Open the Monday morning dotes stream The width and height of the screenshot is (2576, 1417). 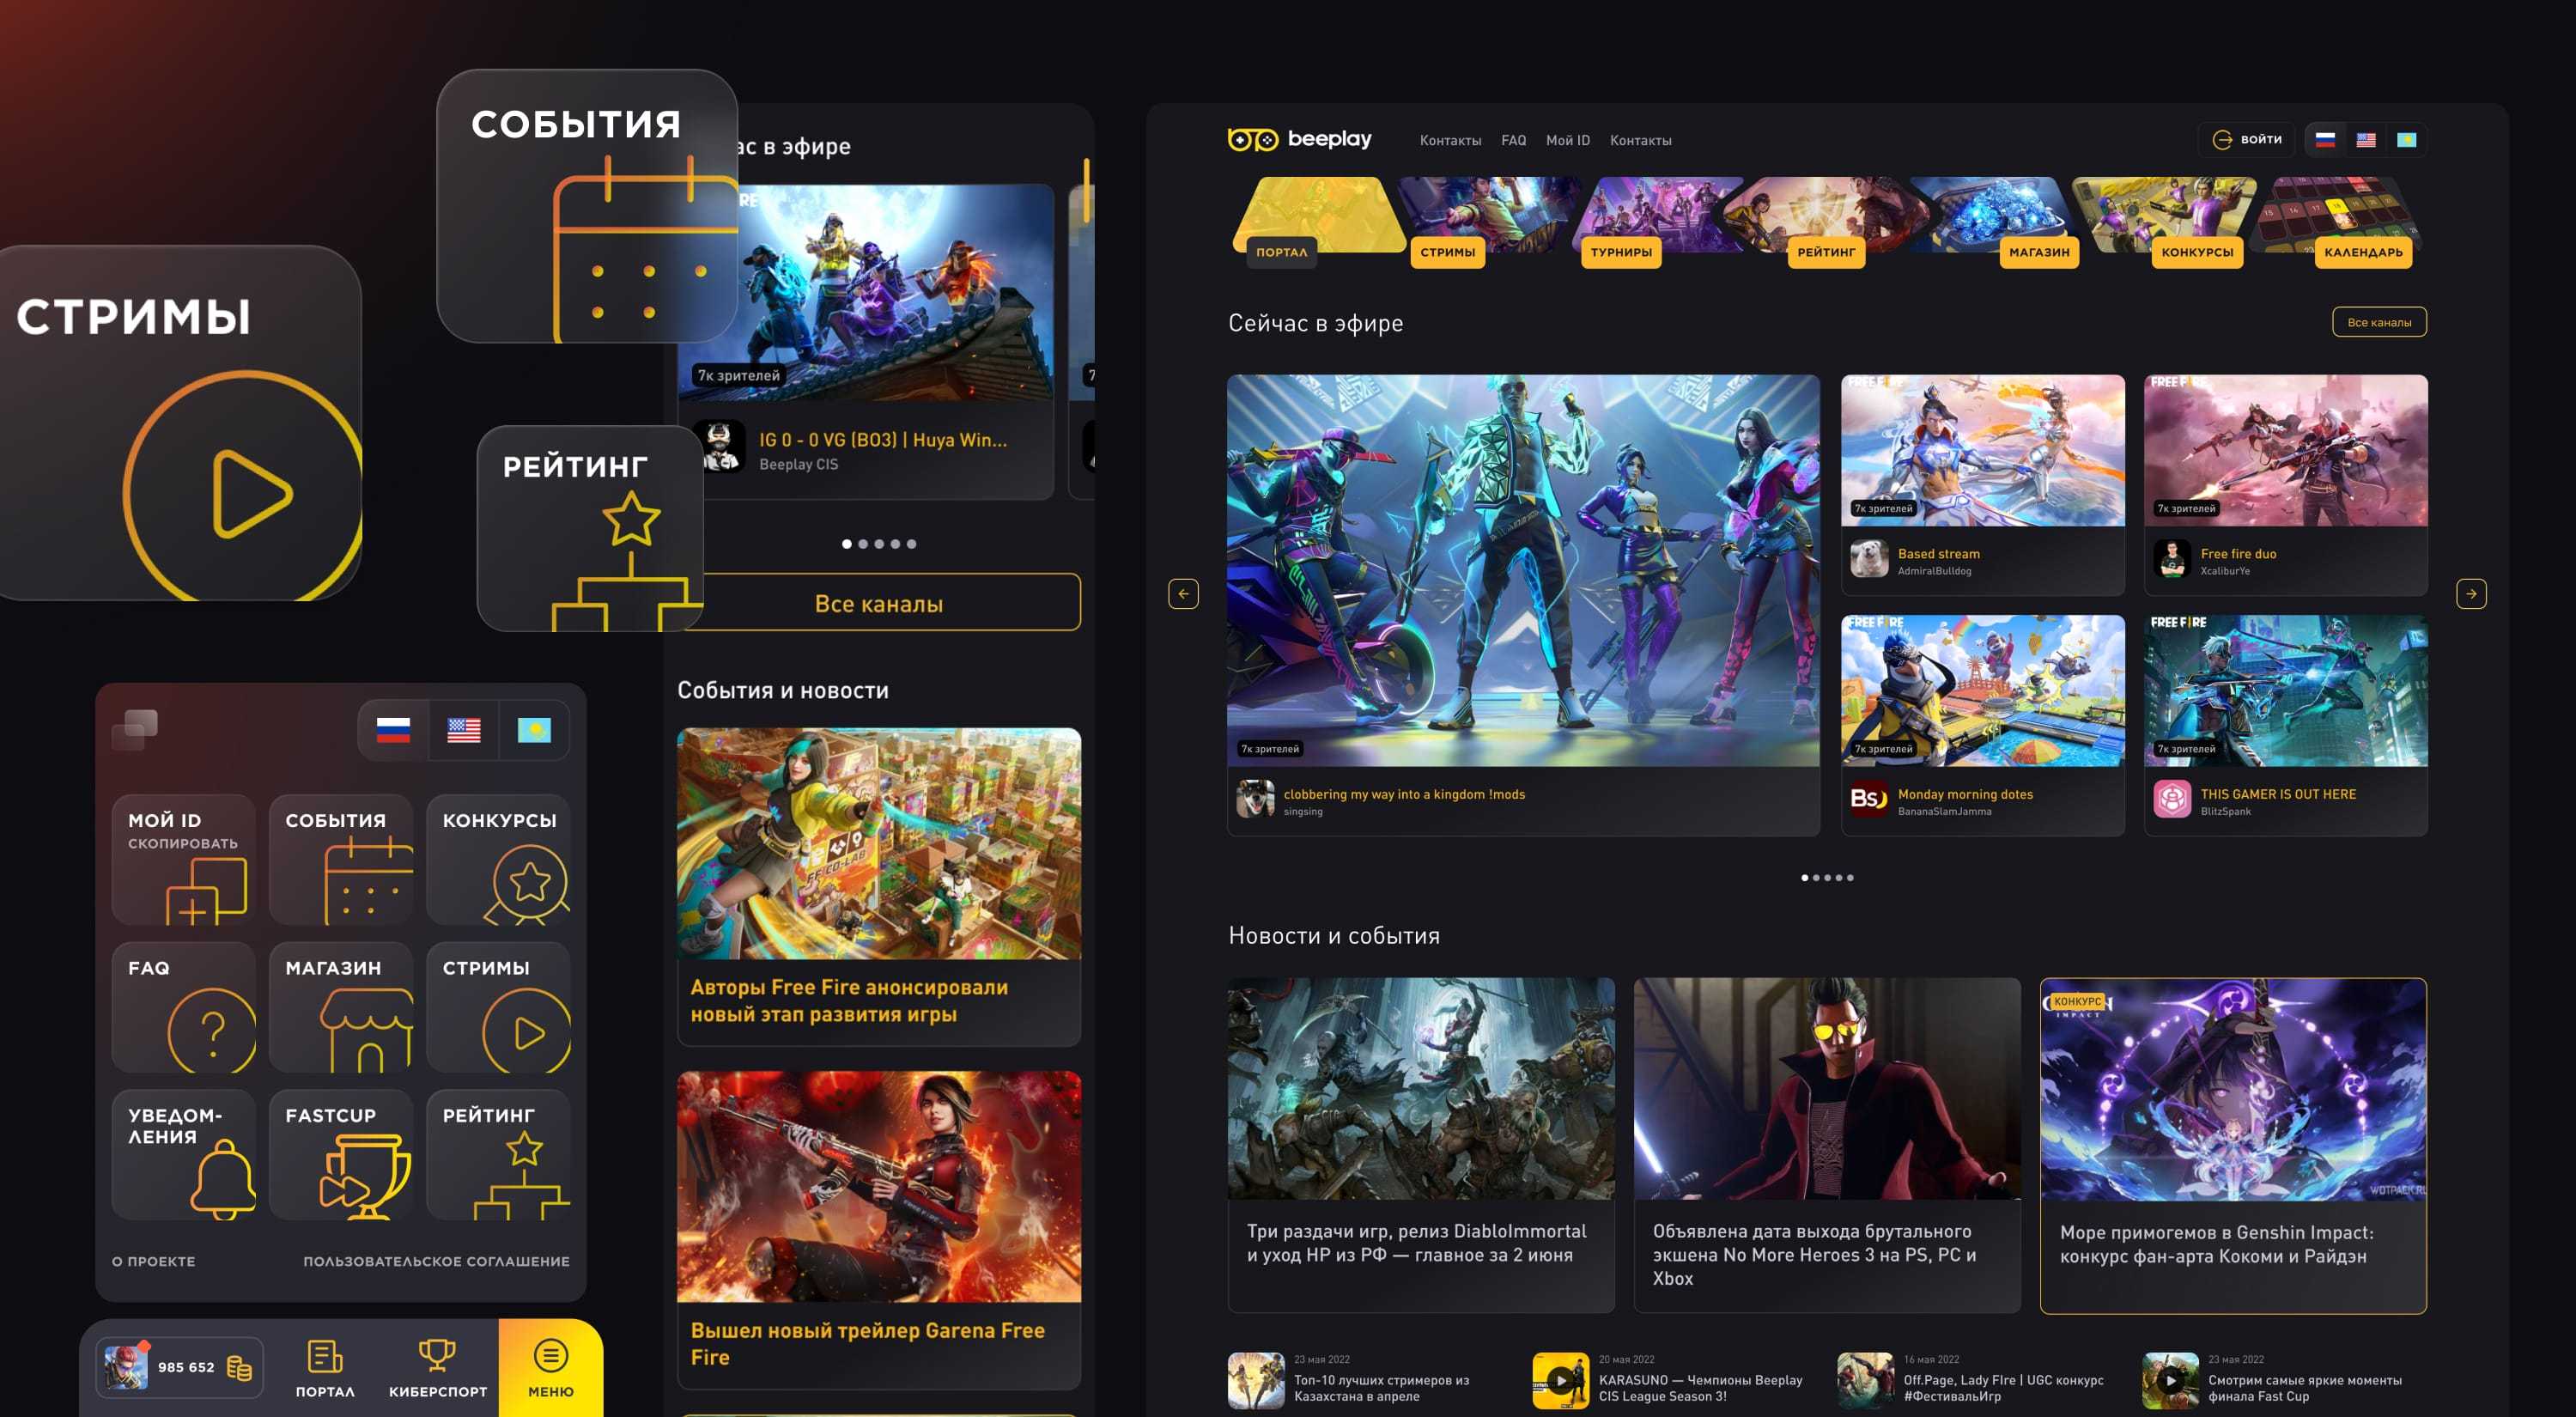1982,725
